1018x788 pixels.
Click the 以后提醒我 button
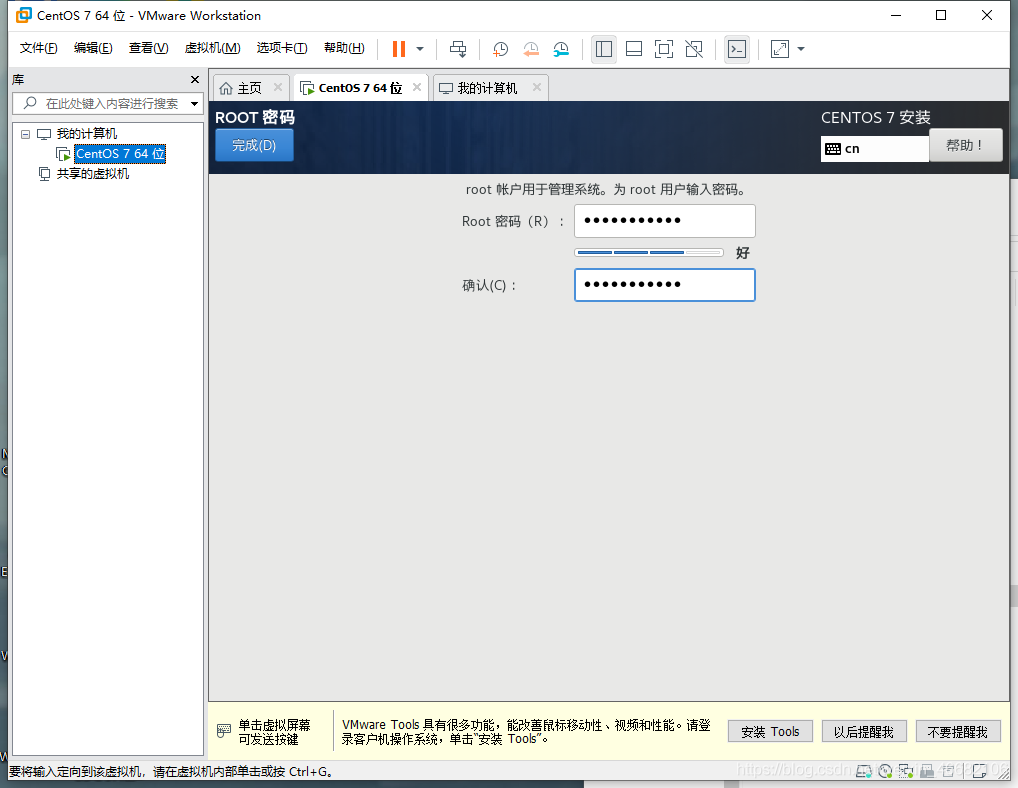coord(863,732)
